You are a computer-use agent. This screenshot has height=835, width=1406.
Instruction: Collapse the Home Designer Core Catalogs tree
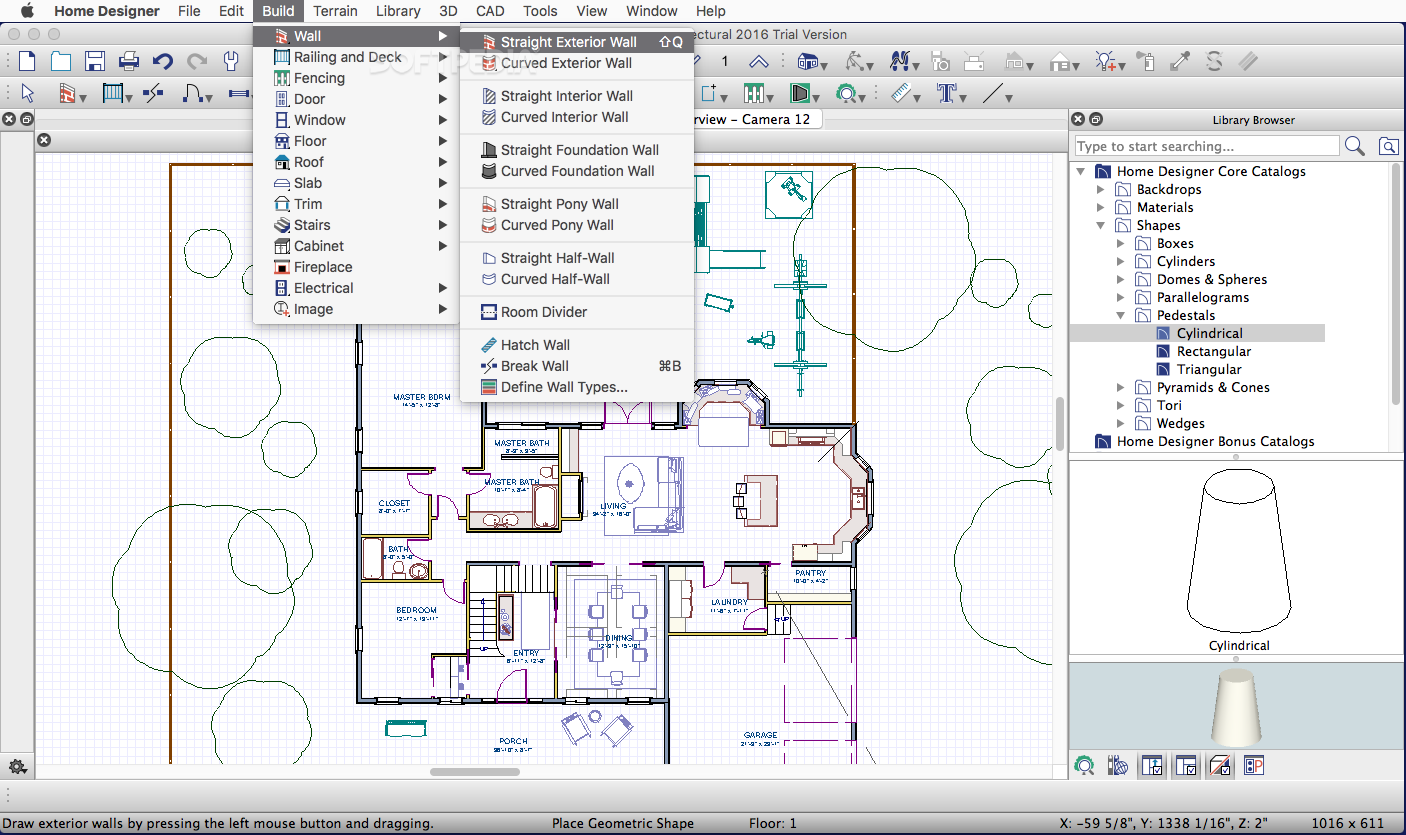(1081, 171)
